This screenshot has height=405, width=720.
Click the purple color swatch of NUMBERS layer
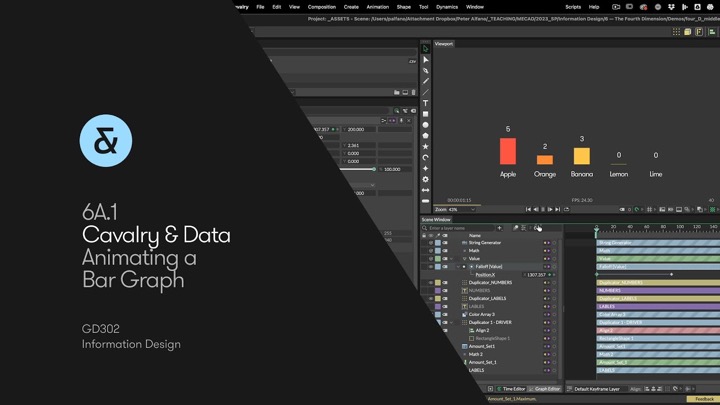[x=438, y=291]
